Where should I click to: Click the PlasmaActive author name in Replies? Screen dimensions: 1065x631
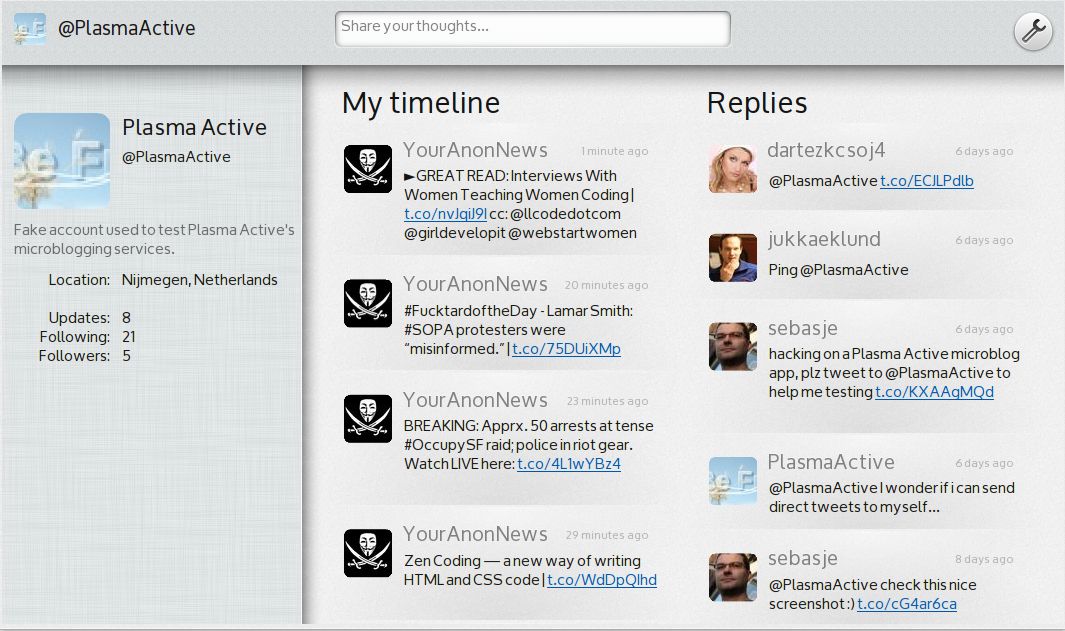coord(831,462)
